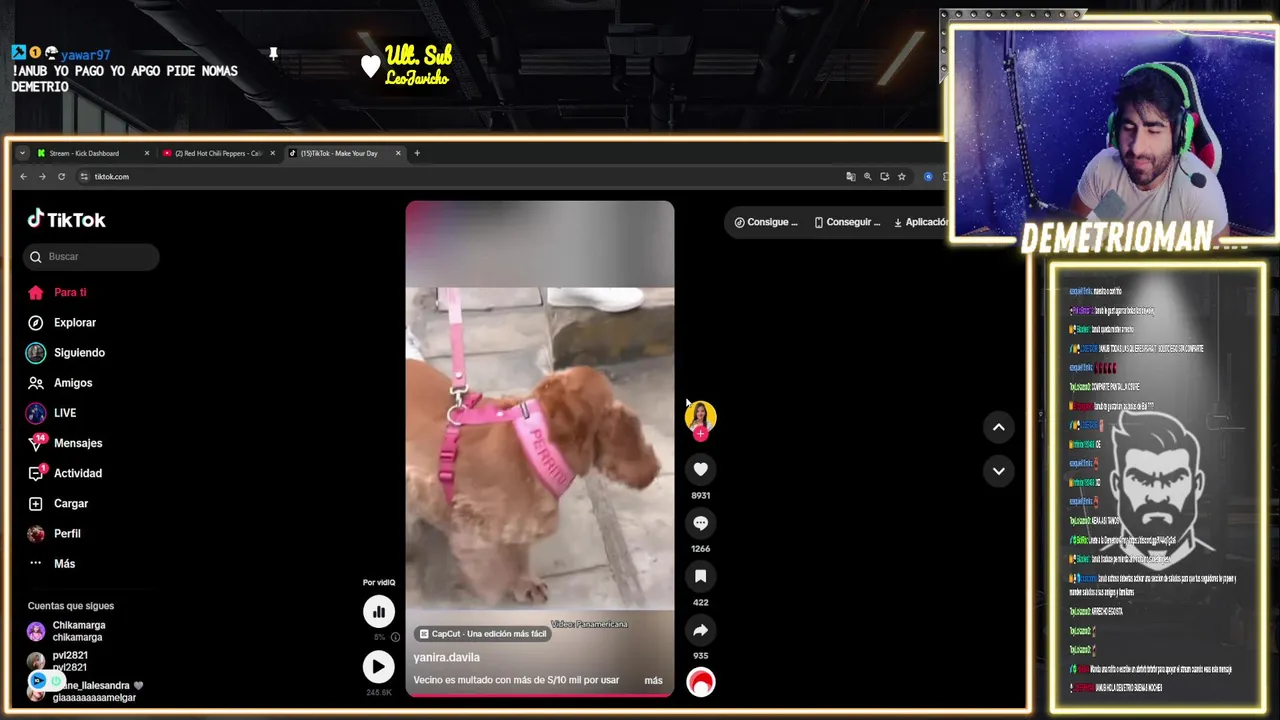Image resolution: width=1280 pixels, height=720 pixels.
Task: Click the vidIQ round play button
Action: click(378, 666)
